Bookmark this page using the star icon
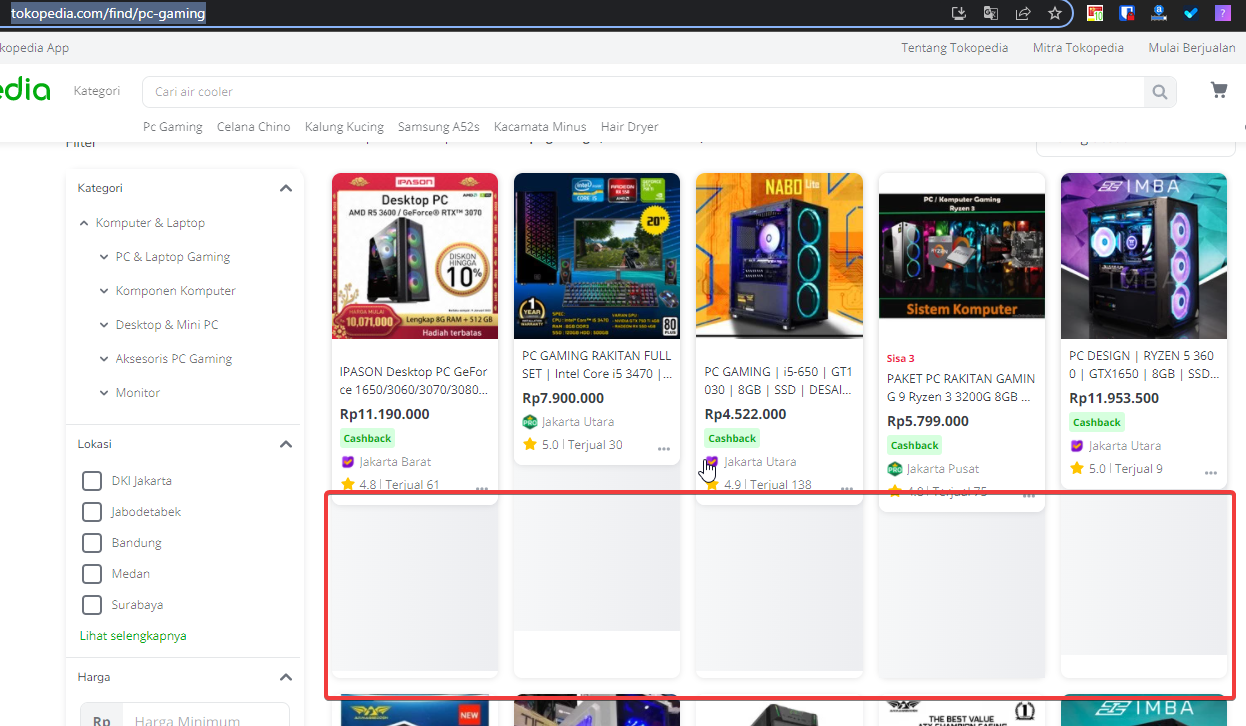1246x726 pixels. pos(1054,13)
